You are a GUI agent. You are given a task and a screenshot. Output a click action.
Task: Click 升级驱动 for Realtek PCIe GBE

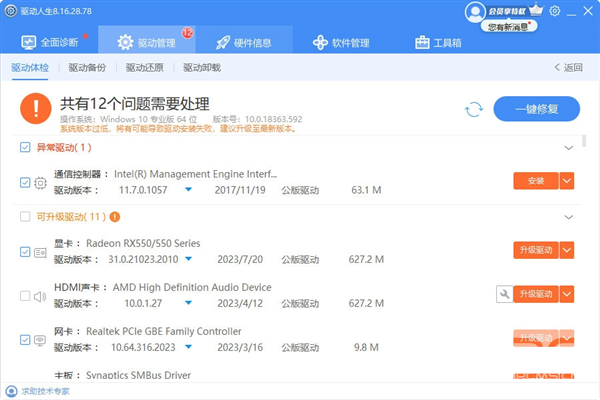pos(536,338)
